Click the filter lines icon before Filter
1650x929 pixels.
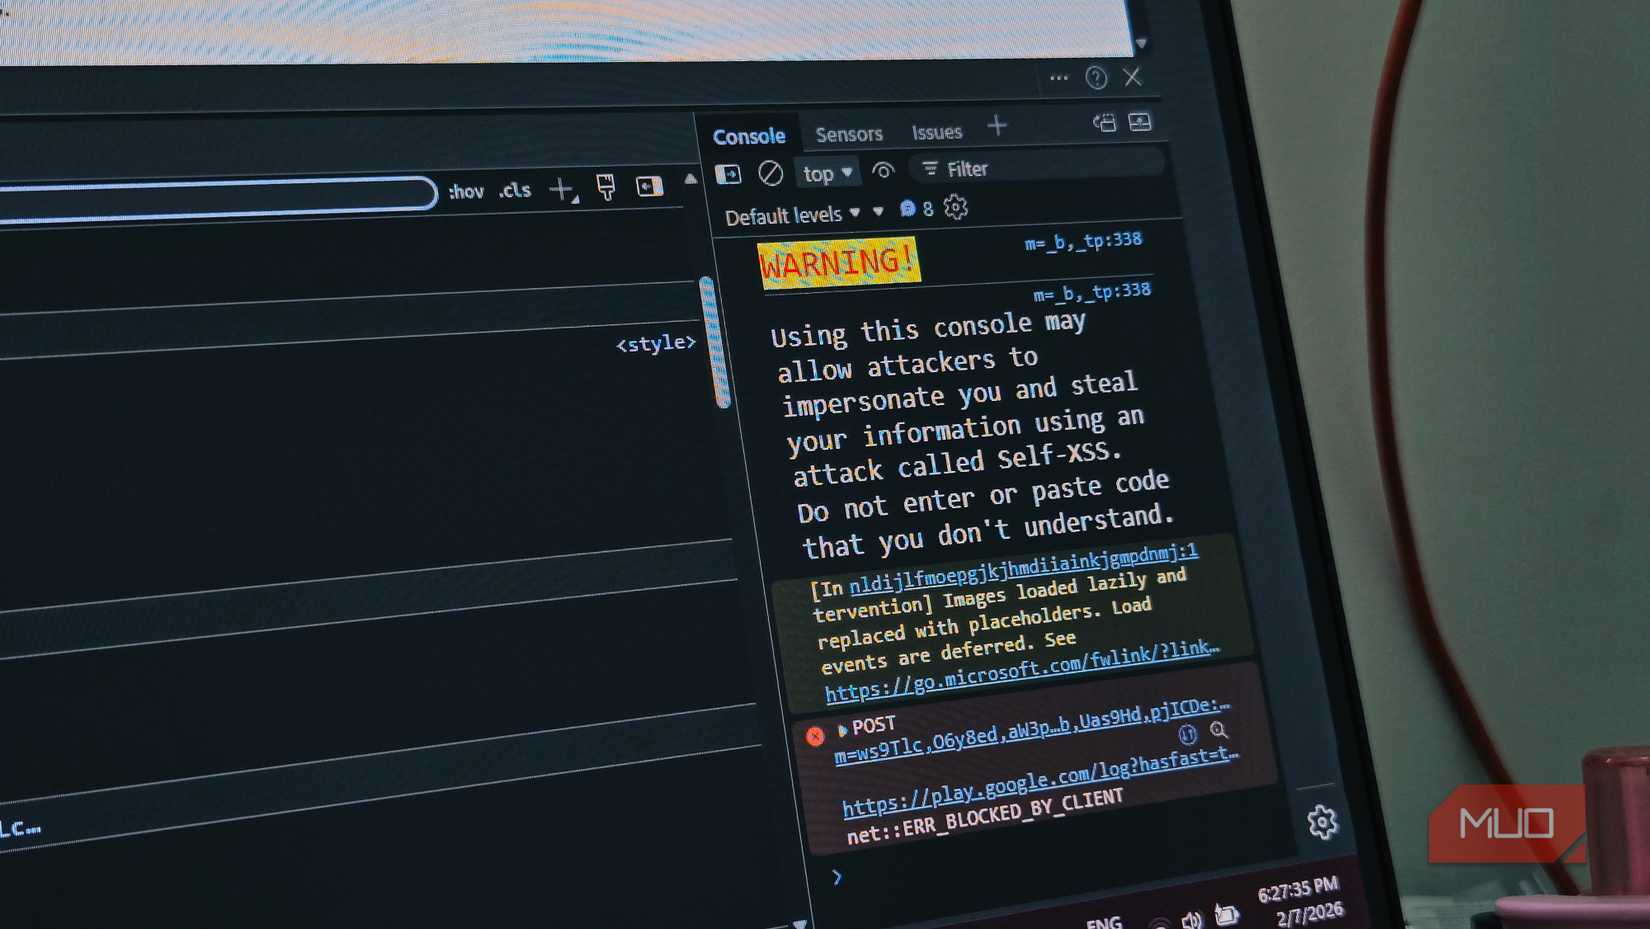pyautogui.click(x=930, y=169)
